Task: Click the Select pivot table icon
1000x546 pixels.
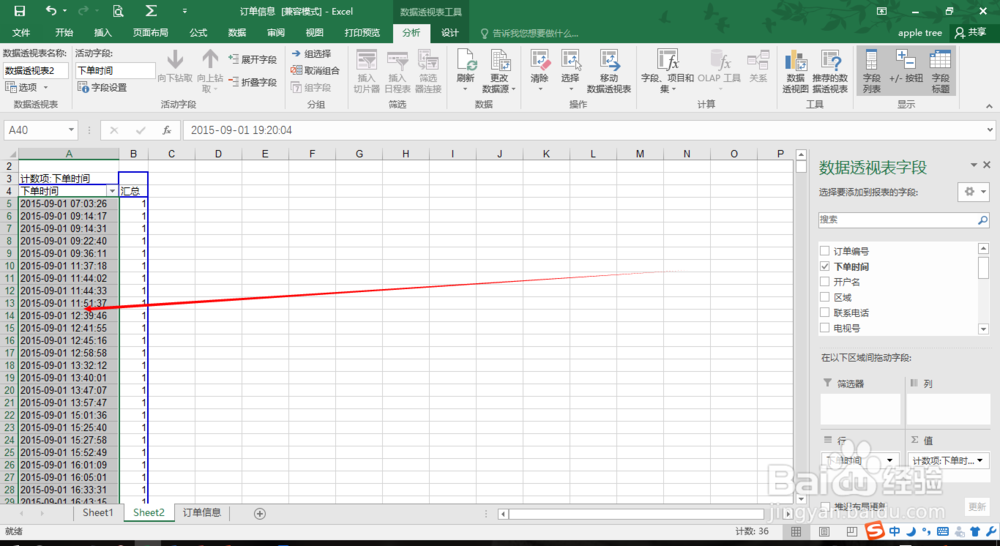Action: pyautogui.click(x=570, y=61)
